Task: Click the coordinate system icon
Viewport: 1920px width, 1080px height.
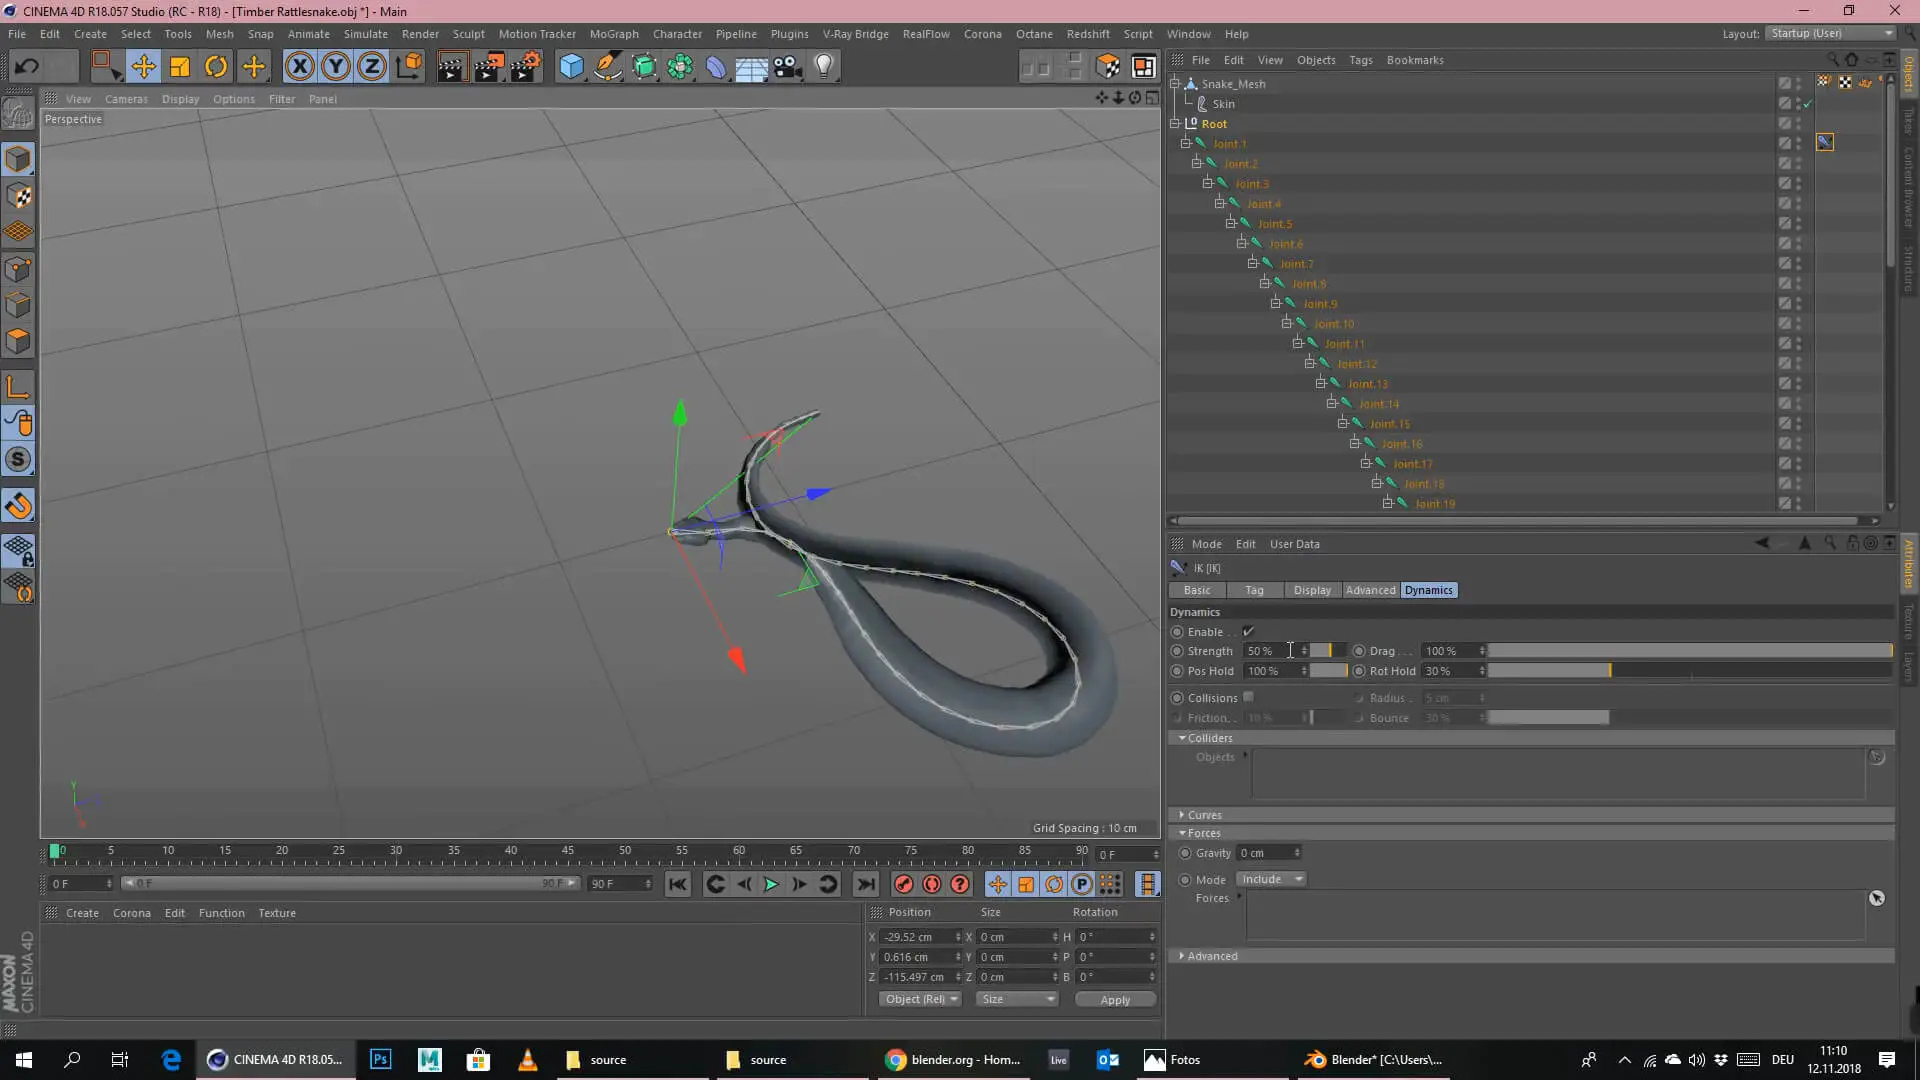Action: coord(409,67)
